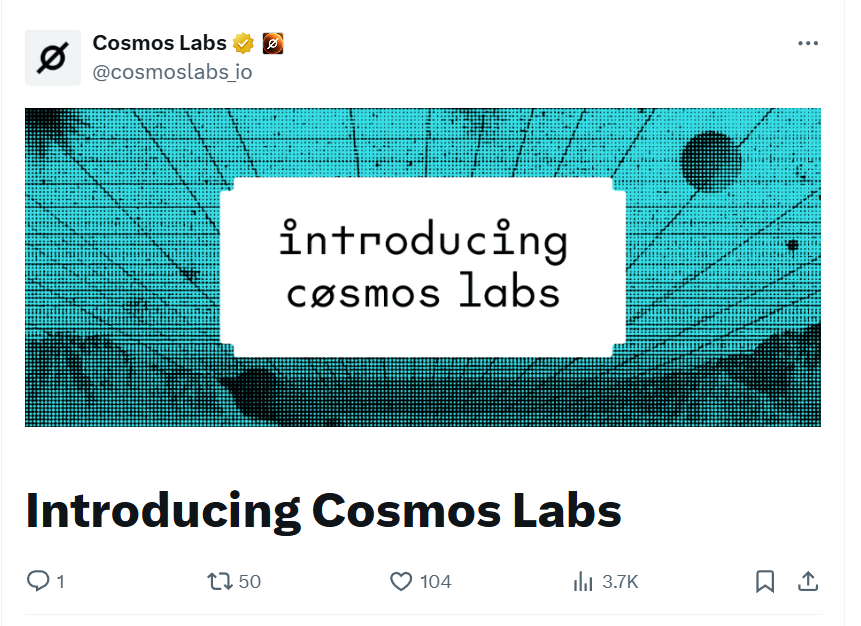The image size is (861, 626).
Task: Repost using the retweet arrows icon
Action: click(220, 581)
